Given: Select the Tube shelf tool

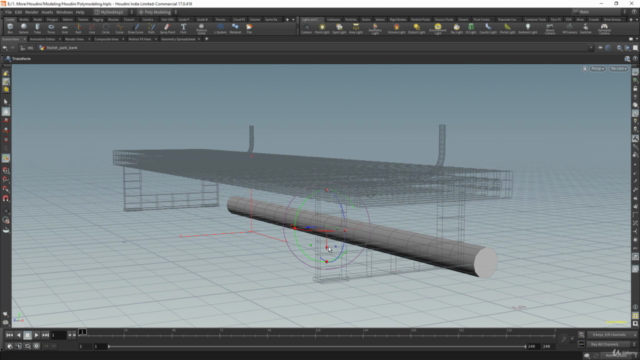Looking at the screenshot, I should click(x=37, y=28).
